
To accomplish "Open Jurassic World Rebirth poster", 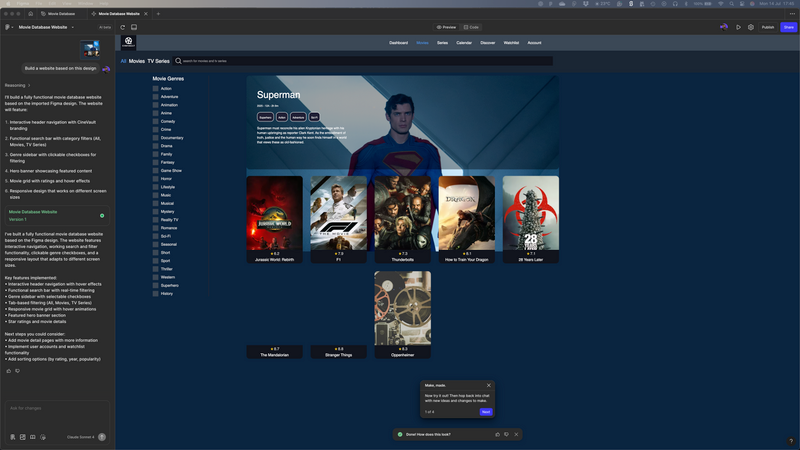I will click(x=274, y=213).
